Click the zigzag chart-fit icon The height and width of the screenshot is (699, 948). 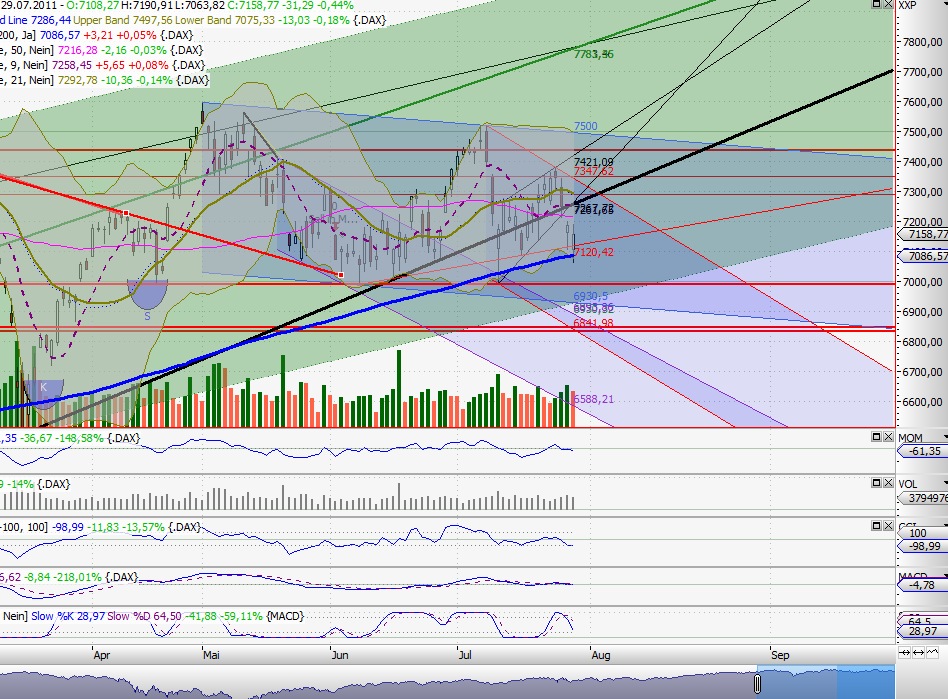click(932, 652)
